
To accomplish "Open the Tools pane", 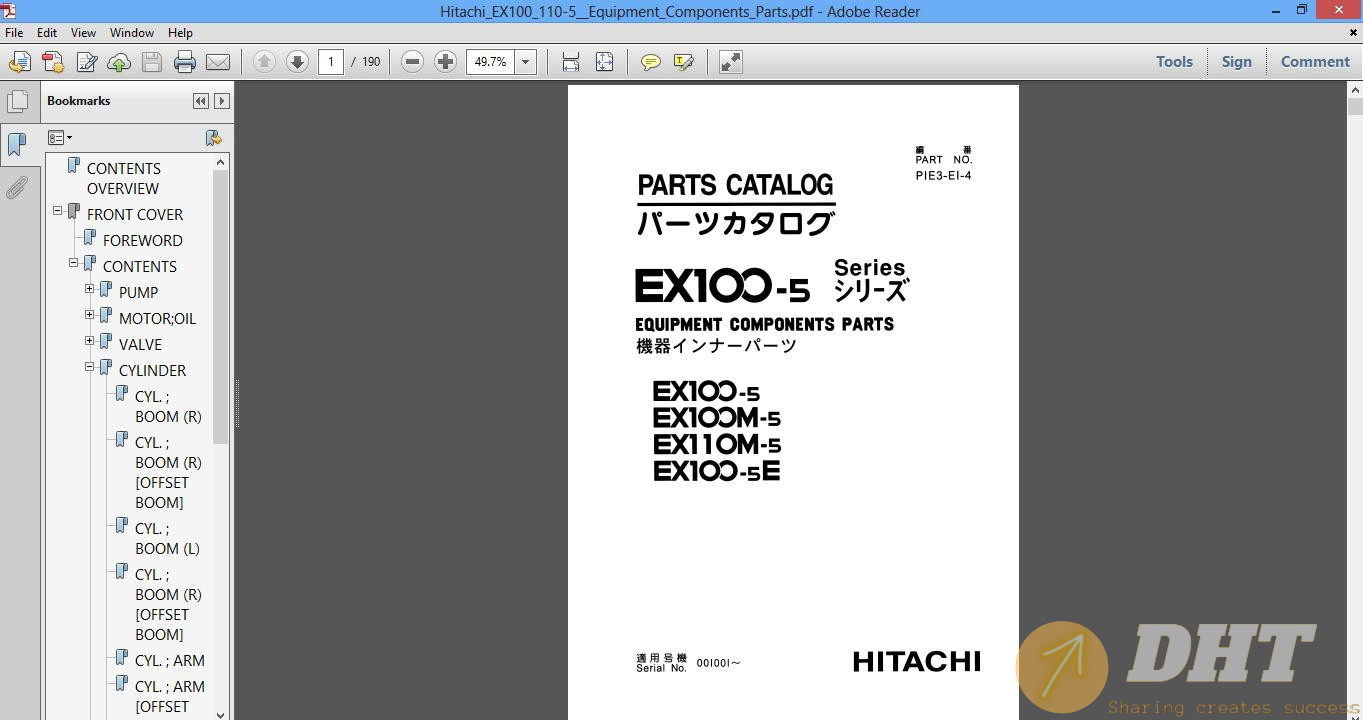I will point(1174,62).
